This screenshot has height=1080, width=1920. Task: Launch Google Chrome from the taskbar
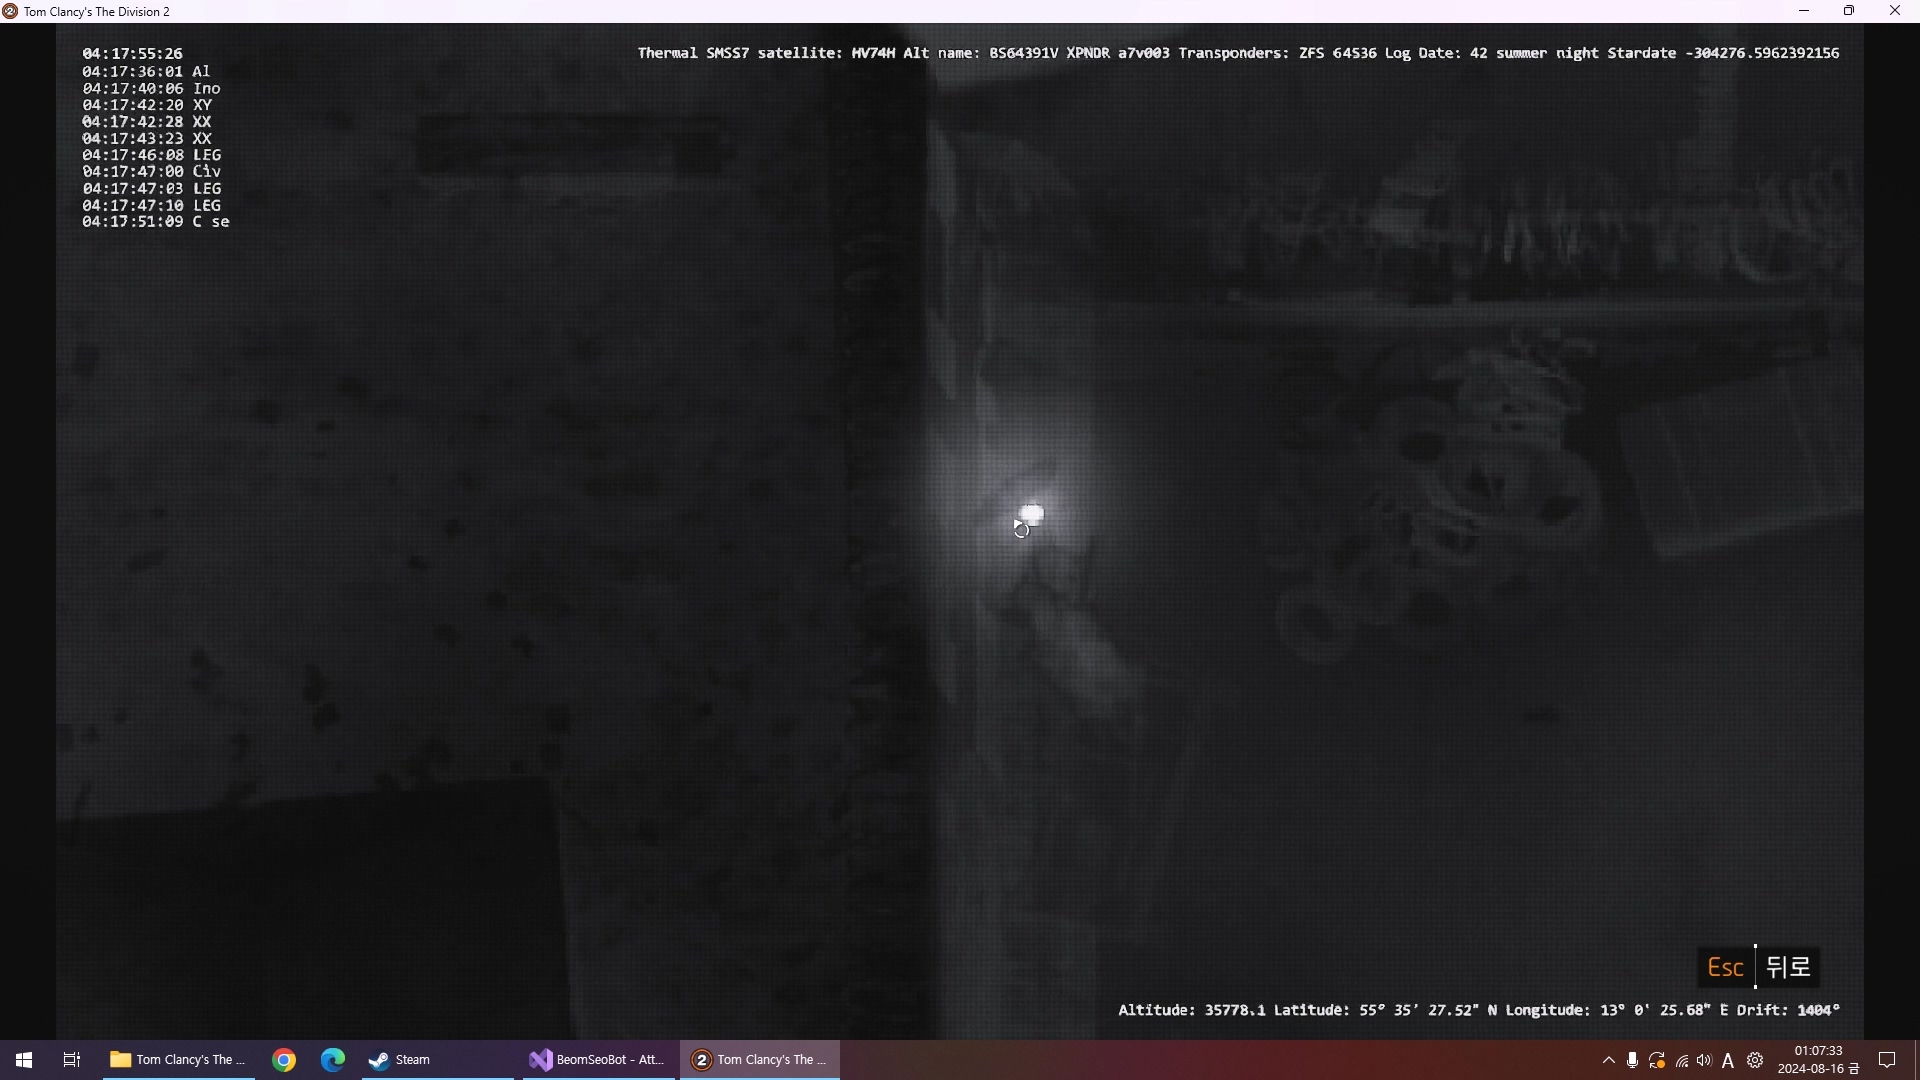click(285, 1060)
